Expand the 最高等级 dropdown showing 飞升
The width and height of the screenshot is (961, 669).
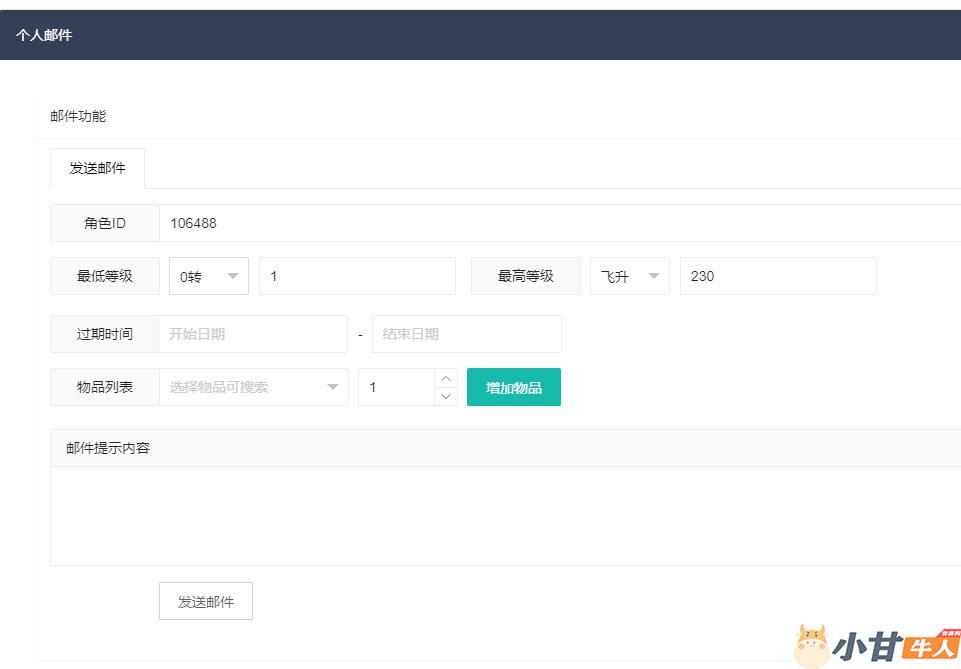pyautogui.click(x=629, y=276)
